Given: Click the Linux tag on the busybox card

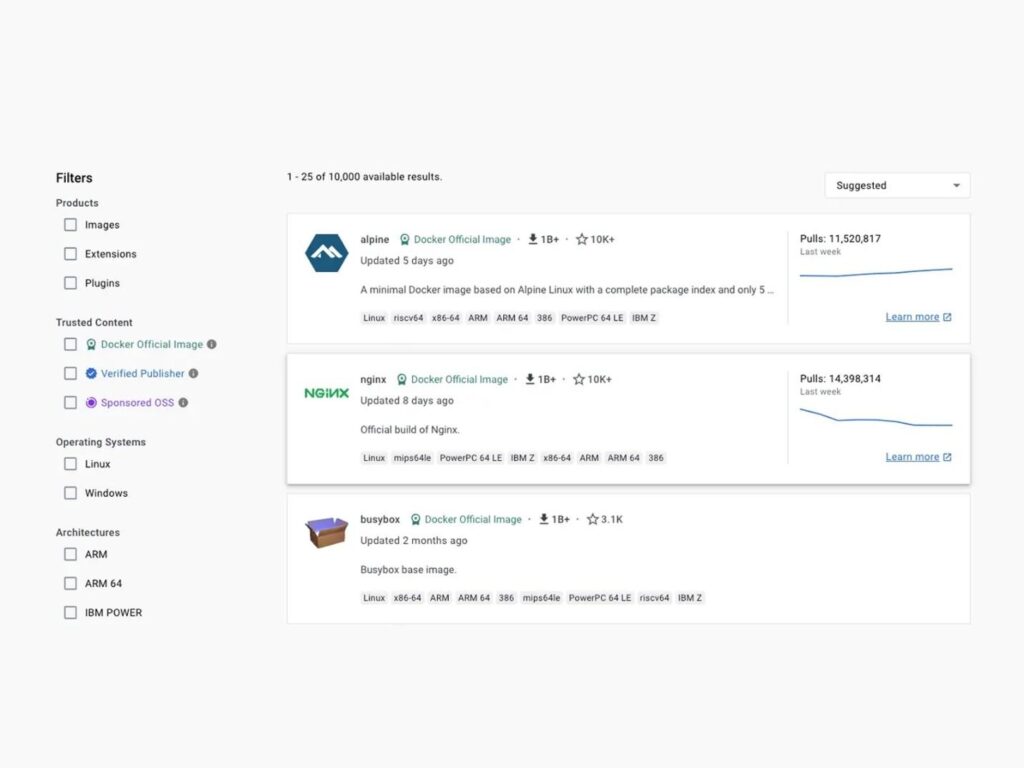Looking at the screenshot, I should coord(374,598).
